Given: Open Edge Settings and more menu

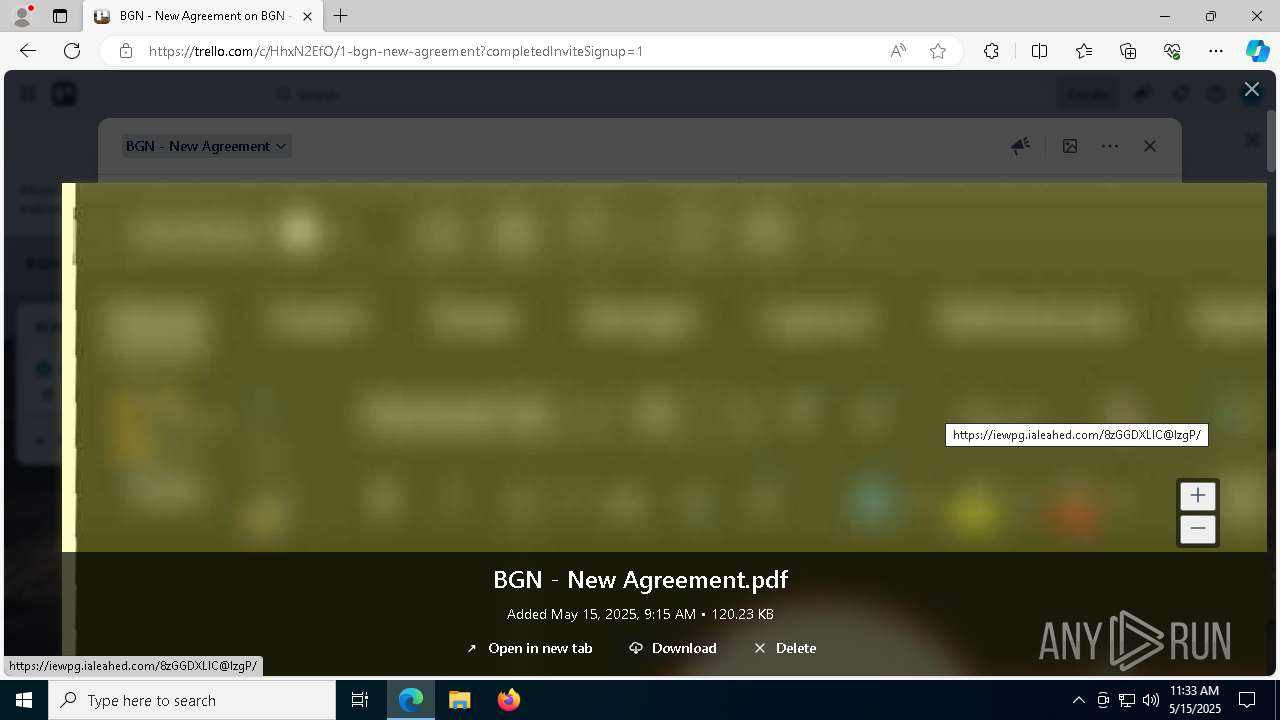Looking at the screenshot, I should pyautogui.click(x=1216, y=51).
